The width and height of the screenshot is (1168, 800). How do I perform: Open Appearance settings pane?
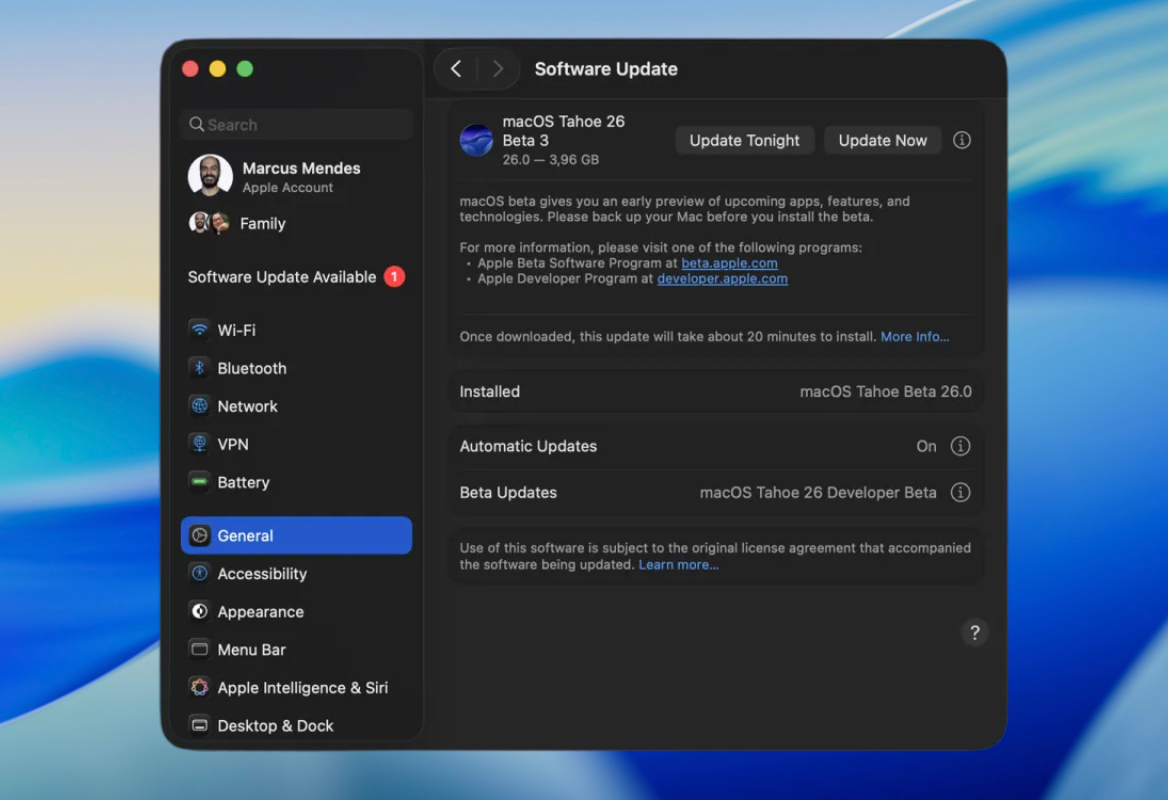click(296, 611)
